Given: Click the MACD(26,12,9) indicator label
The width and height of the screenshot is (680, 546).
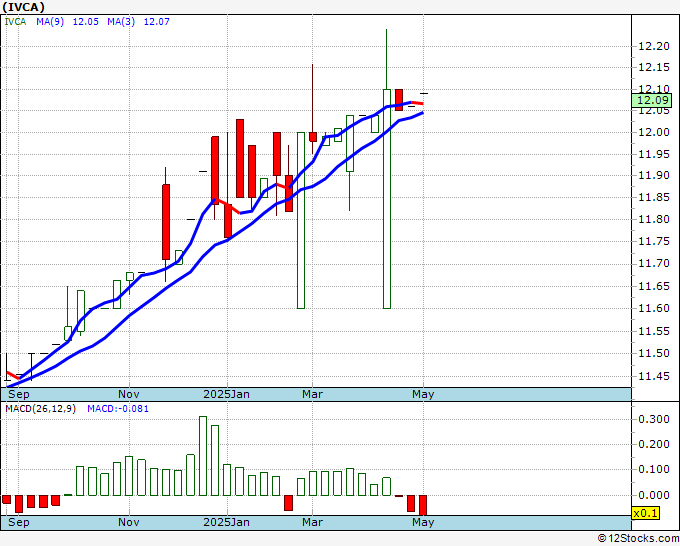Looking at the screenshot, I should [x=40, y=409].
